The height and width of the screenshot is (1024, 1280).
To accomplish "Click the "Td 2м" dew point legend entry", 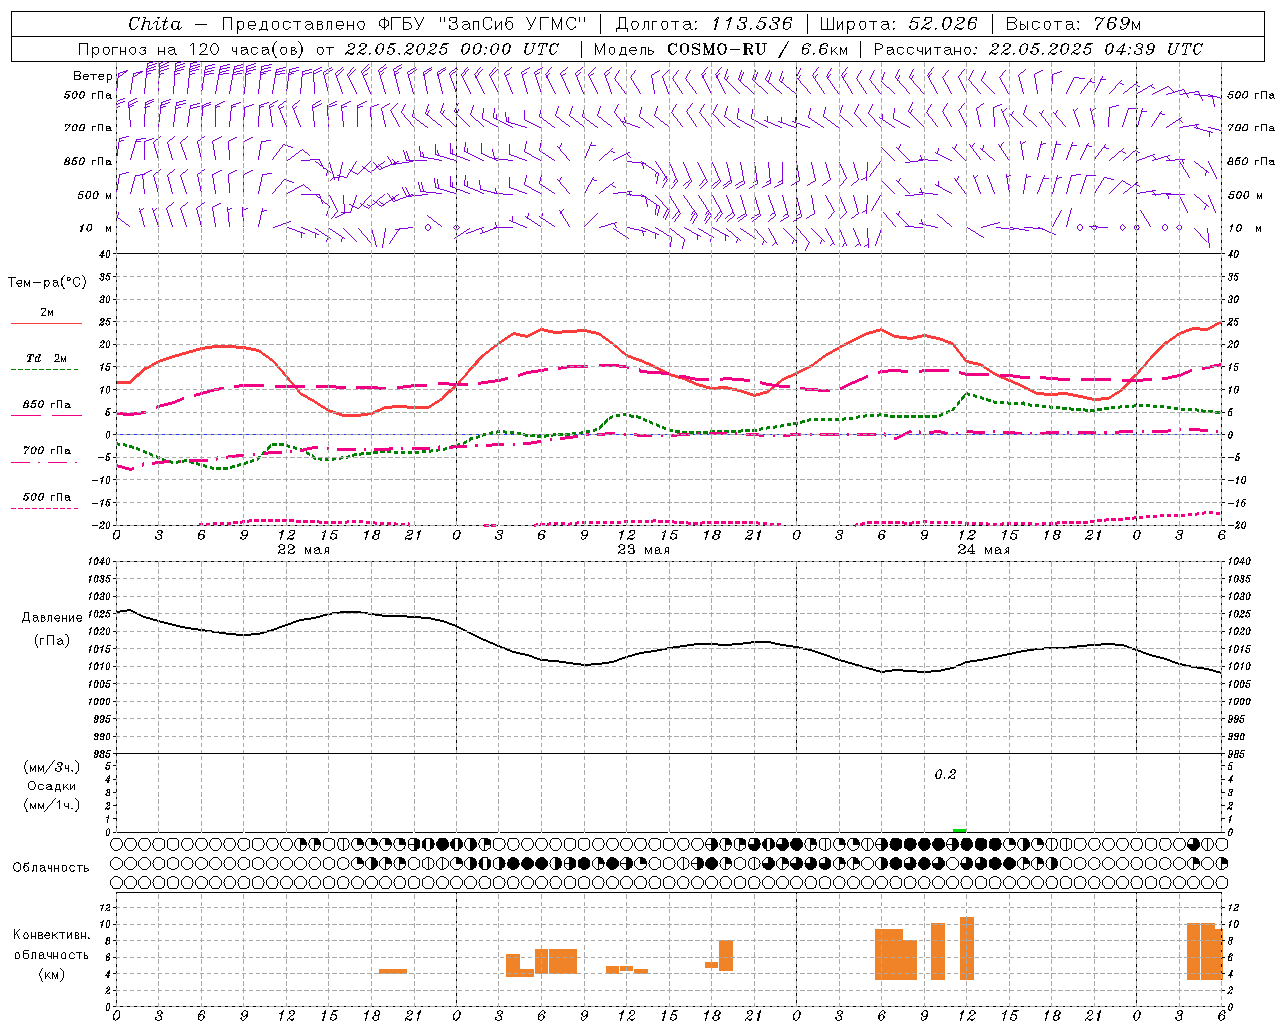I will pyautogui.click(x=46, y=358).
